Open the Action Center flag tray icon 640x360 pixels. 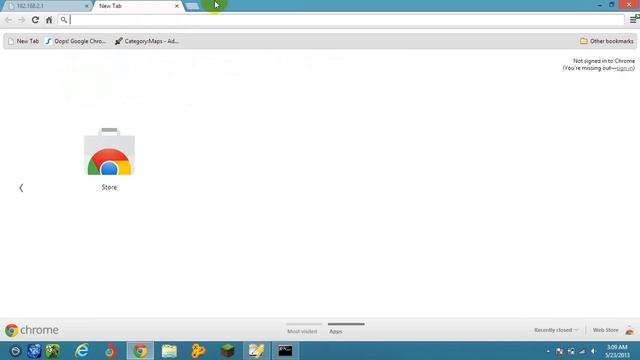point(560,351)
